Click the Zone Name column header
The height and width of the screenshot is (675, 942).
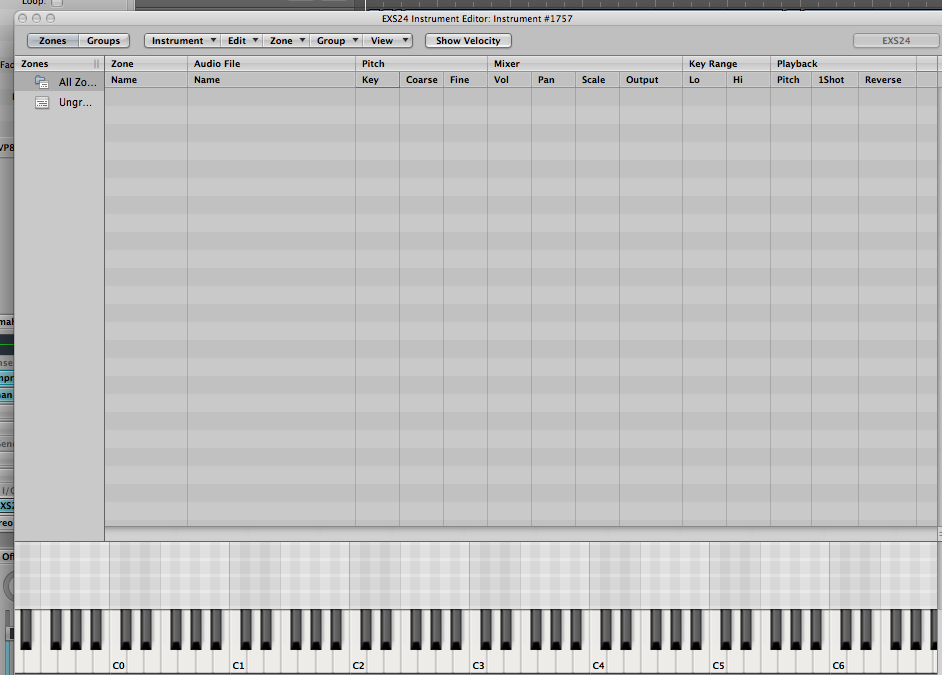(x=146, y=80)
